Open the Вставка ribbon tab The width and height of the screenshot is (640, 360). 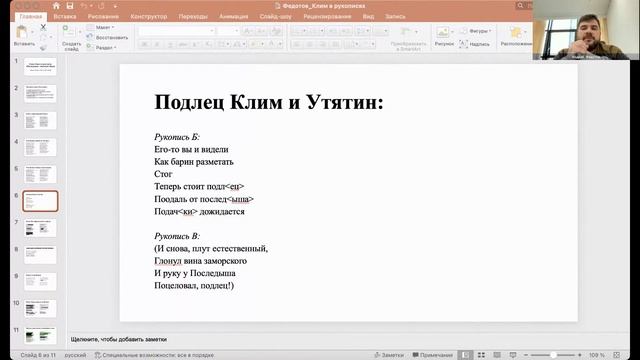point(65,17)
